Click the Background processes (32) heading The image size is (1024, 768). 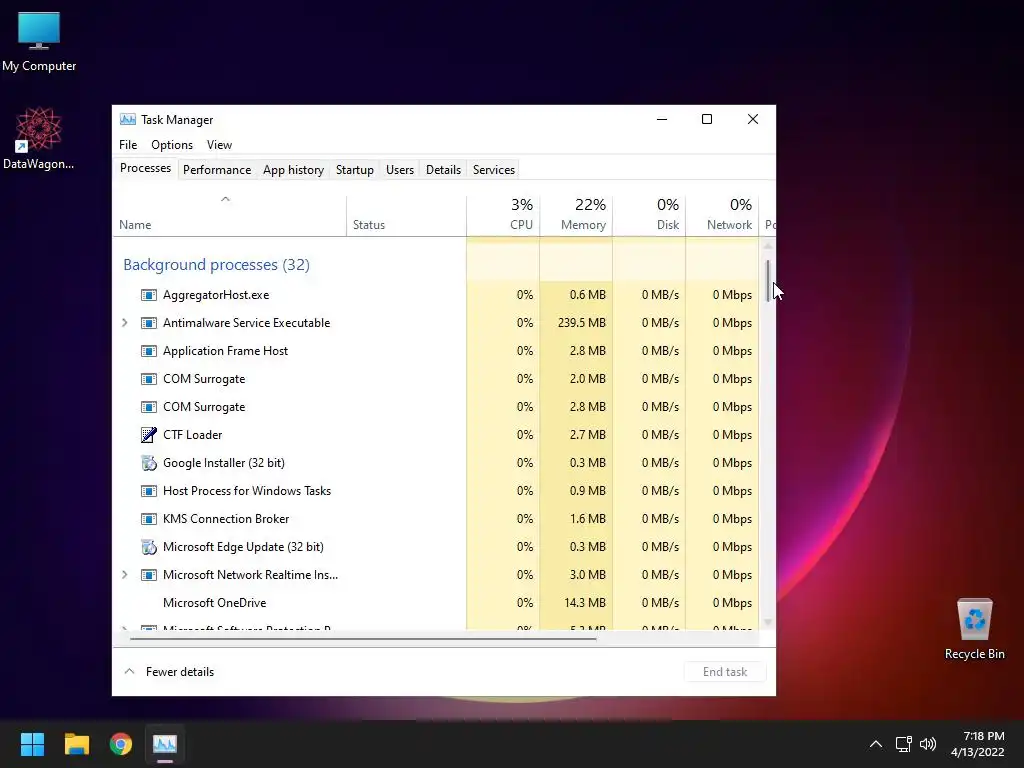pyautogui.click(x=216, y=265)
